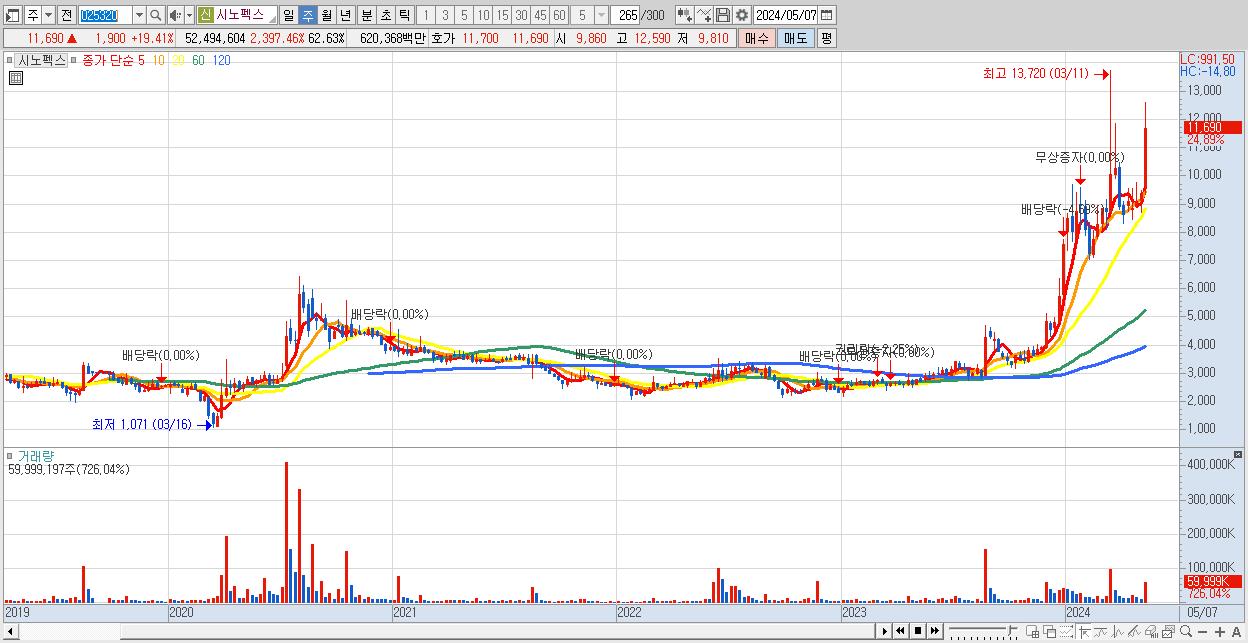Click the 무상증자(0.00%) event label
The width and height of the screenshot is (1248, 643).
tap(1080, 157)
